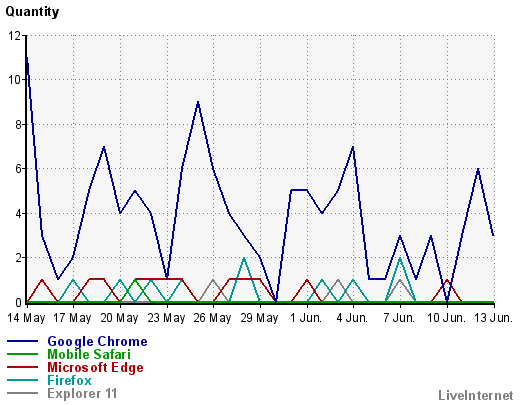Click the Google Chrome legend label
520x405 pixels.
[97, 341]
